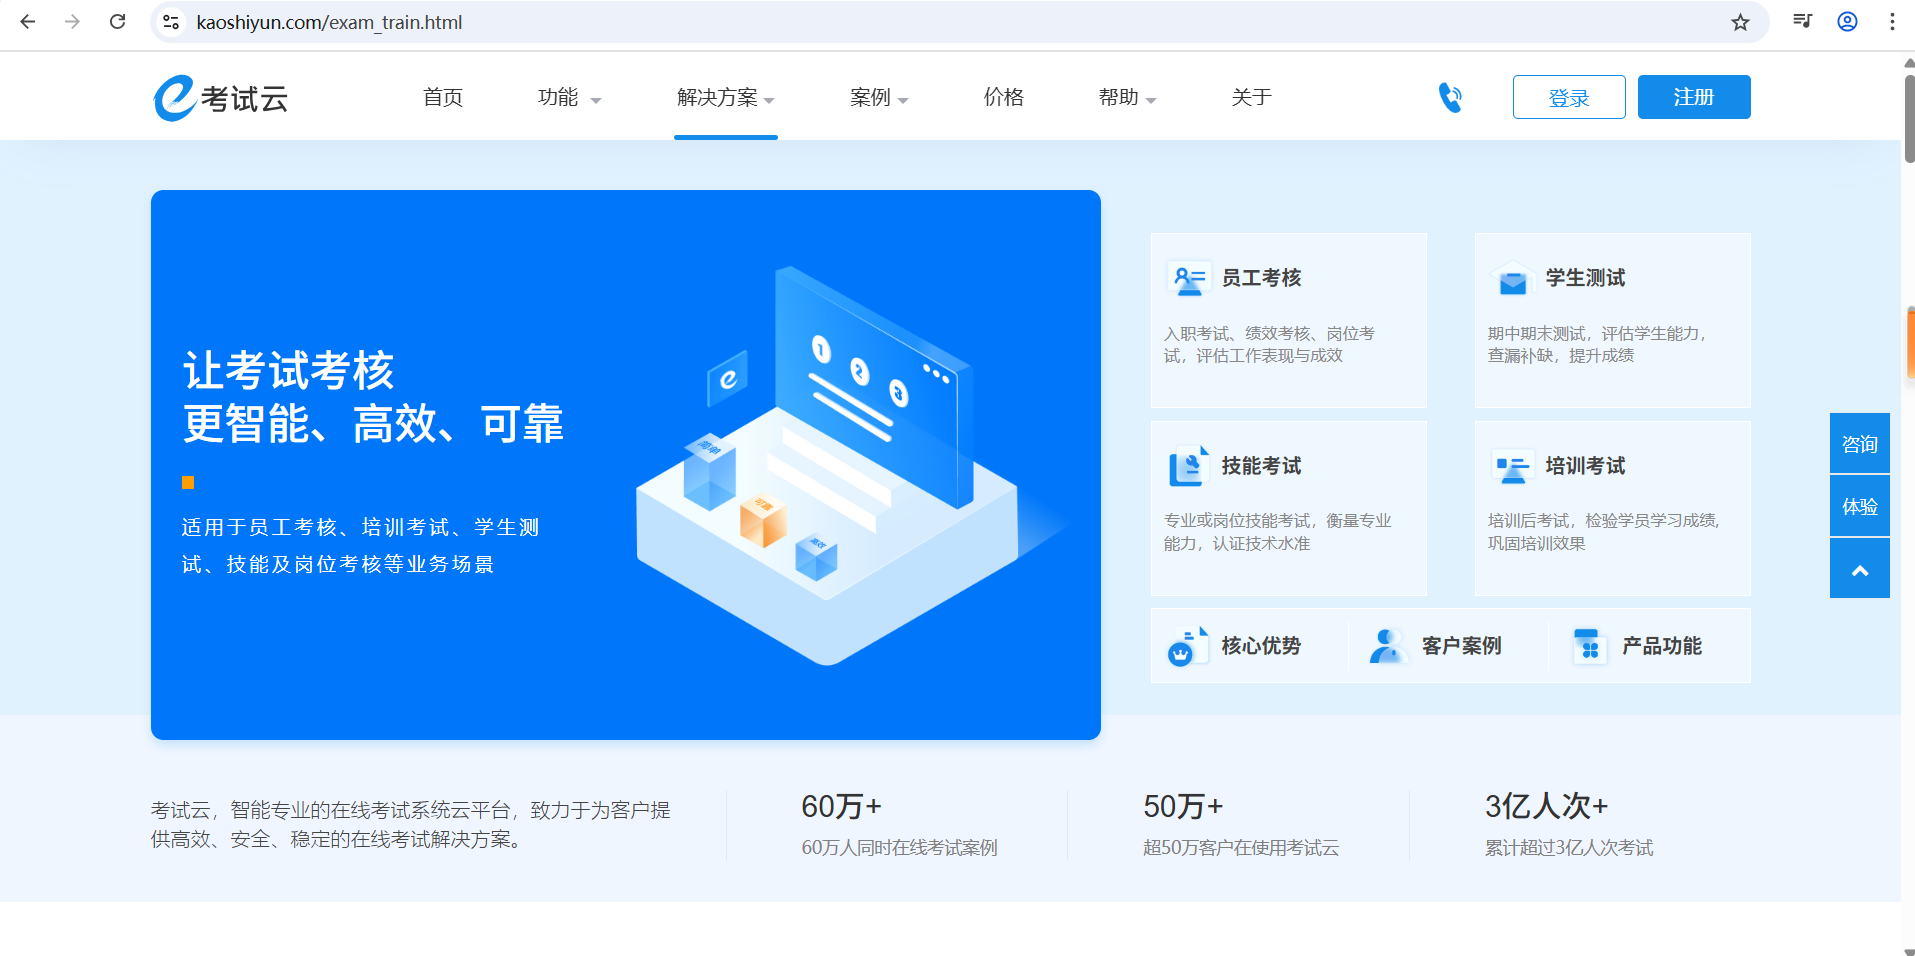Viewport: 1915px width, 956px height.
Task: Open the 关于 nav item
Action: coord(1252,97)
